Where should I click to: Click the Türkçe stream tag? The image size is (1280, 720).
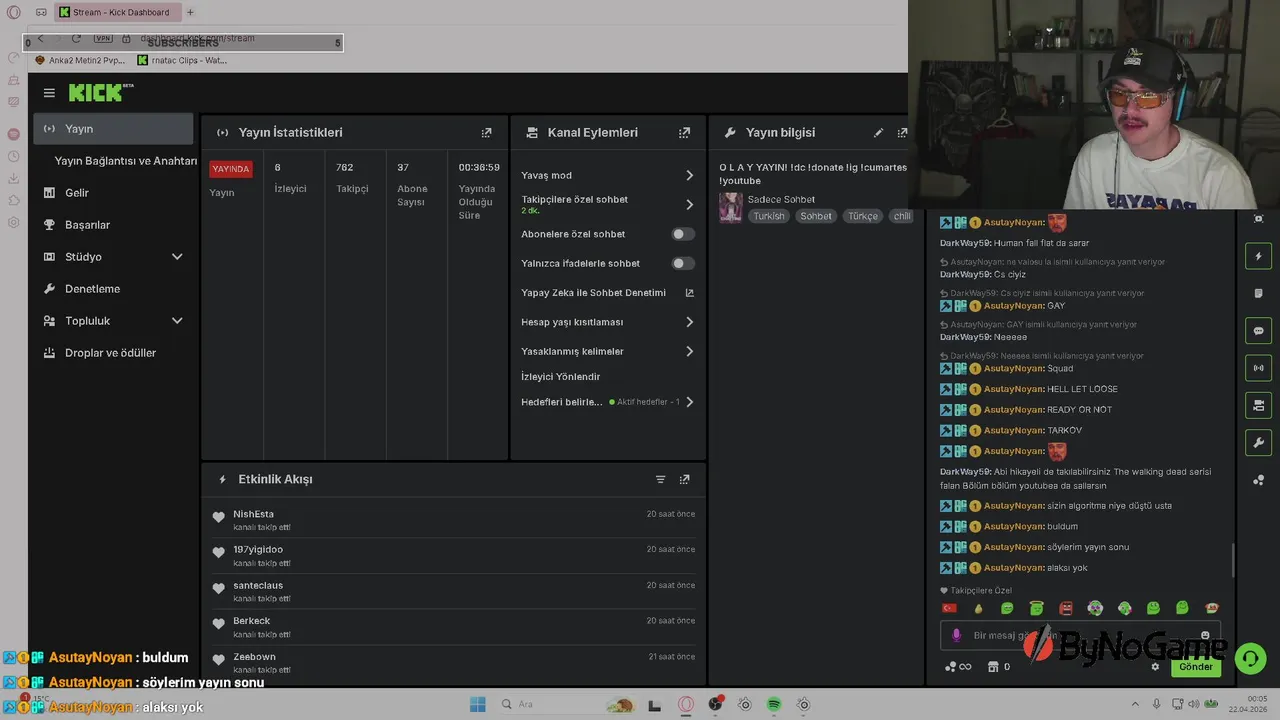coord(863,216)
